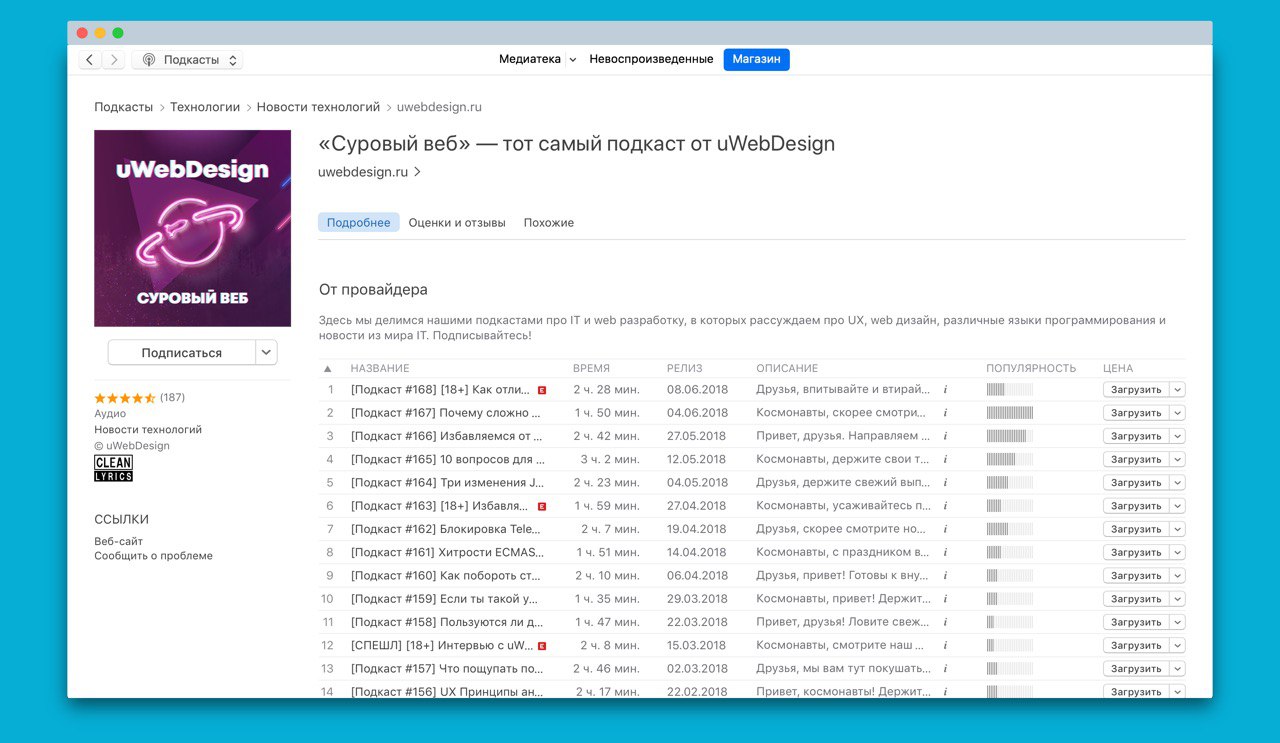The height and width of the screenshot is (743, 1280).
Task: Select duration 2 ч. 7 мин. cell
Action: 609,529
